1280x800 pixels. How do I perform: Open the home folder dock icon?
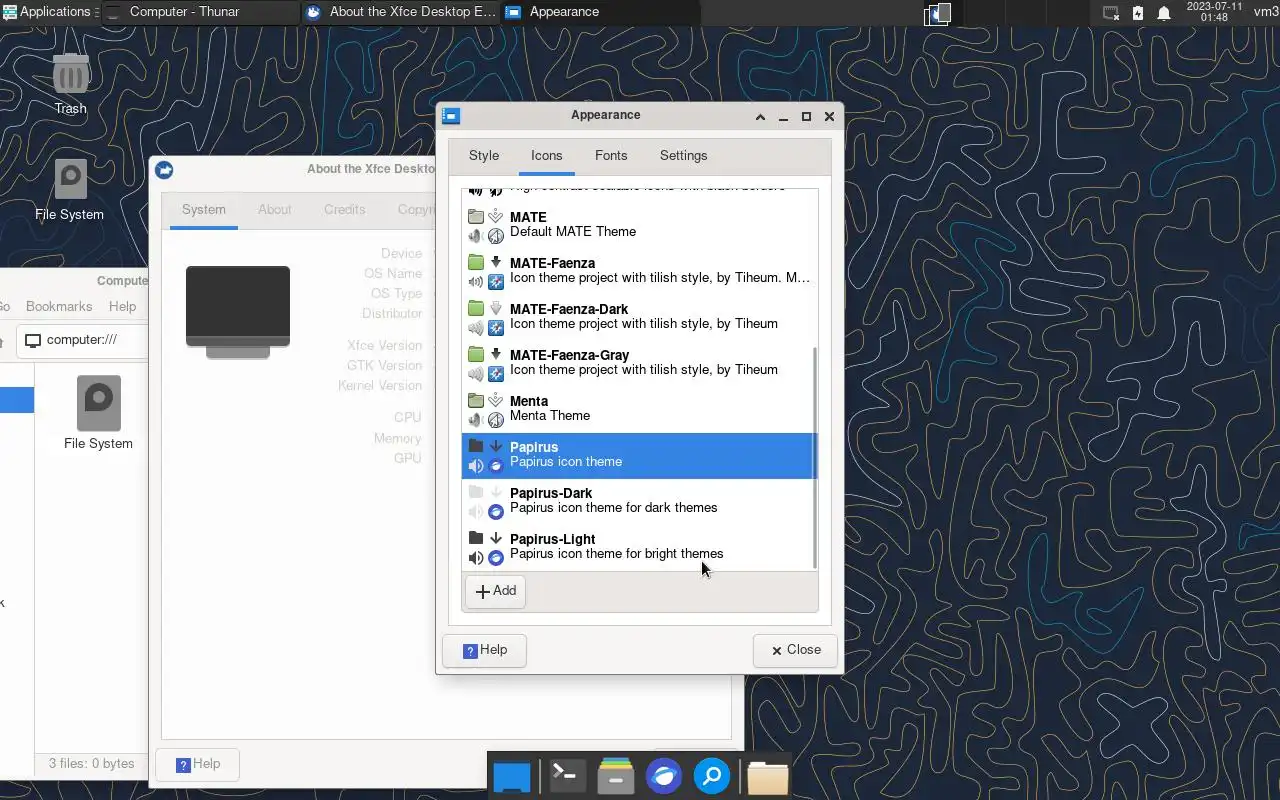767,776
